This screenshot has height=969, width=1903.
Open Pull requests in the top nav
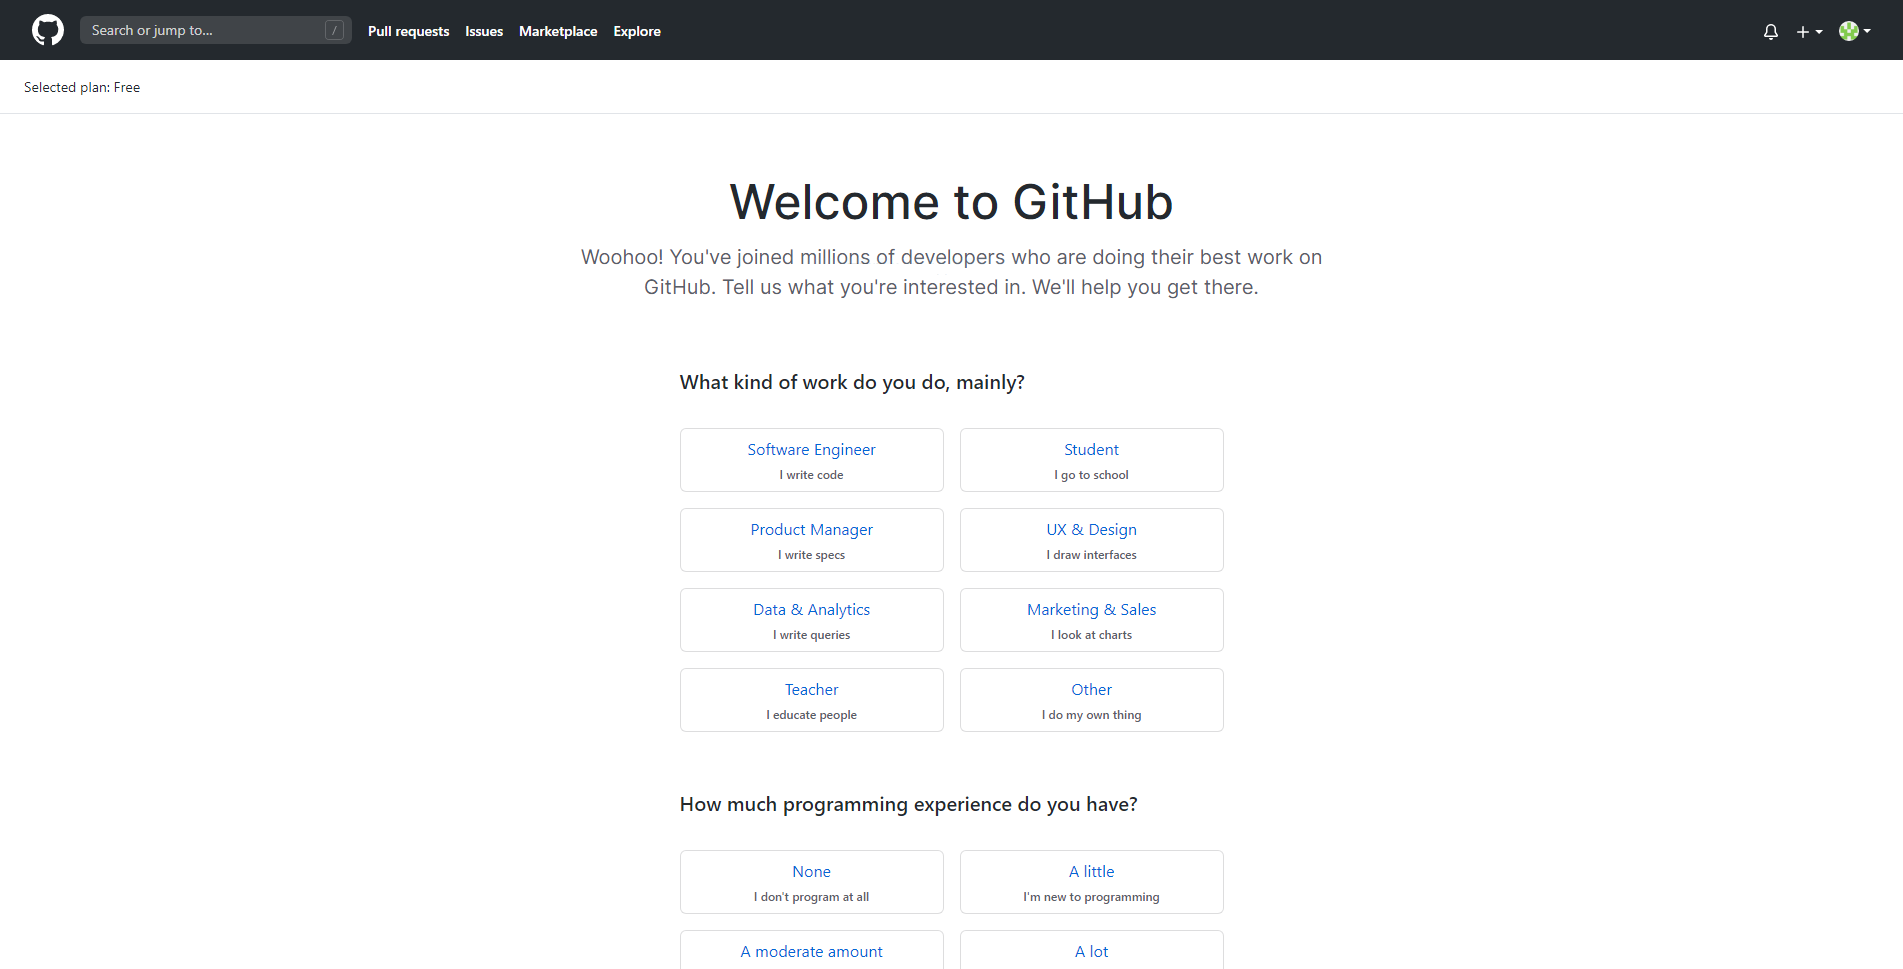(408, 31)
